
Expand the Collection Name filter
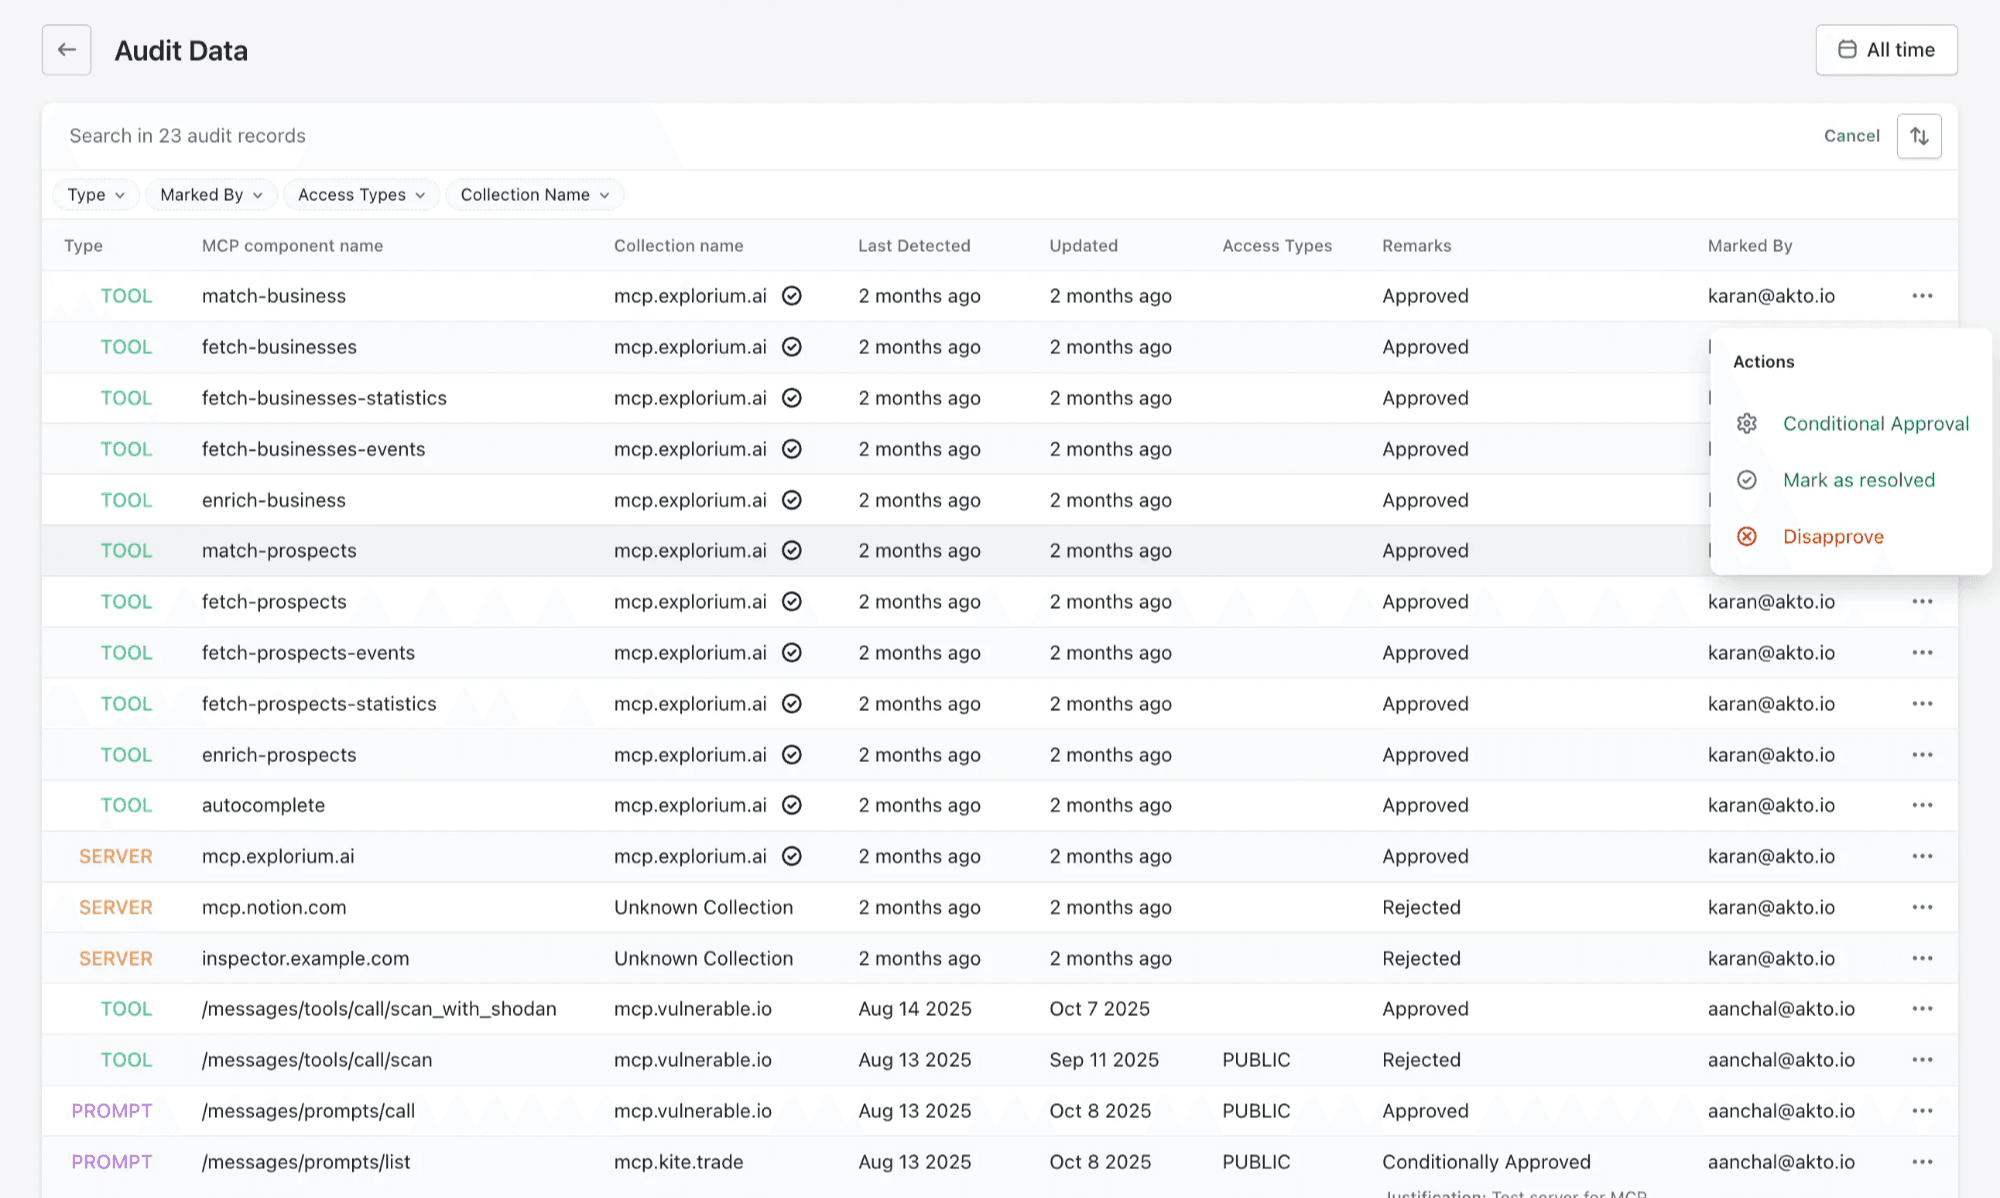534,194
